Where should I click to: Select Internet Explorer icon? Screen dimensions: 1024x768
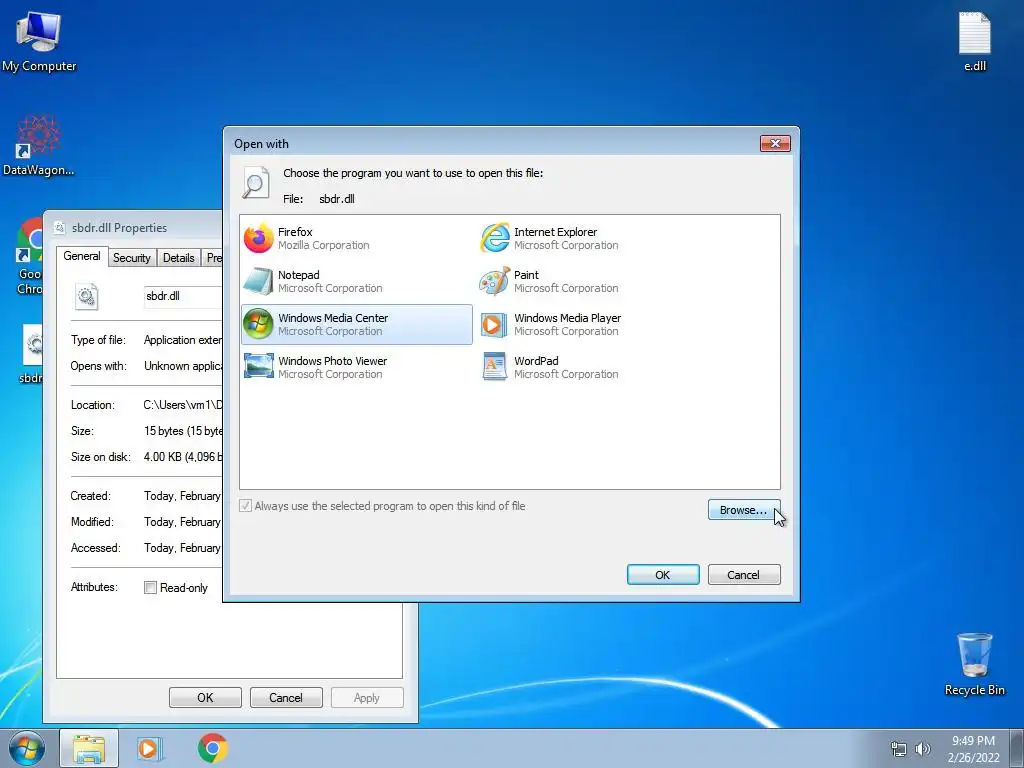(494, 238)
